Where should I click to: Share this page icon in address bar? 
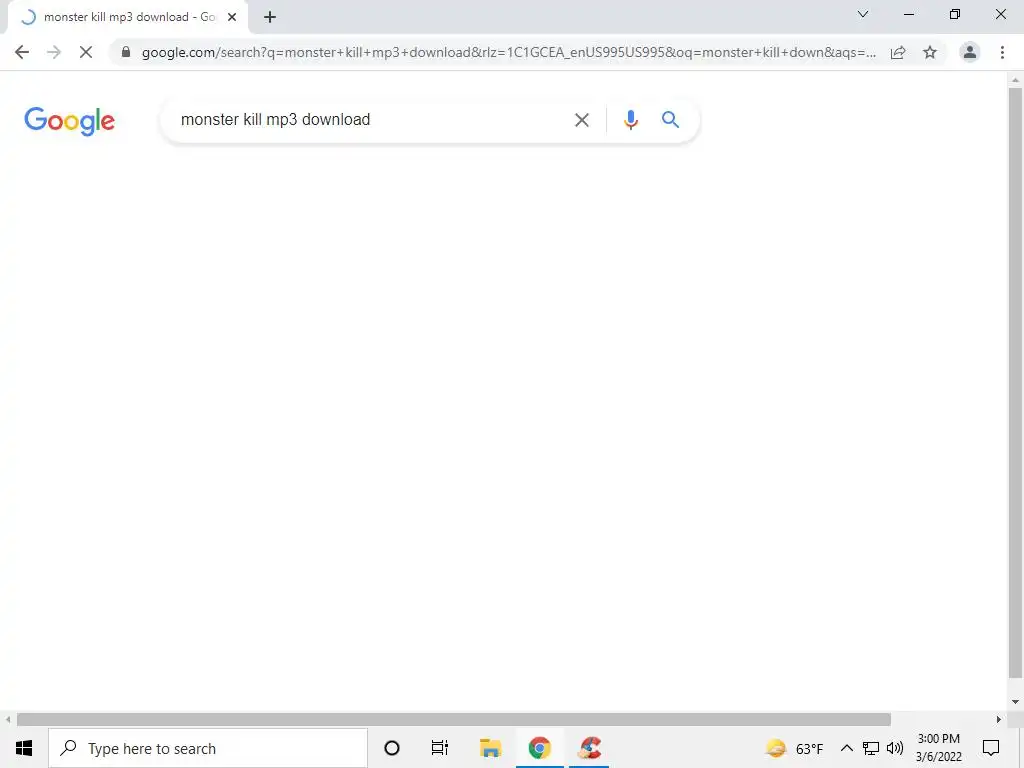point(898,52)
